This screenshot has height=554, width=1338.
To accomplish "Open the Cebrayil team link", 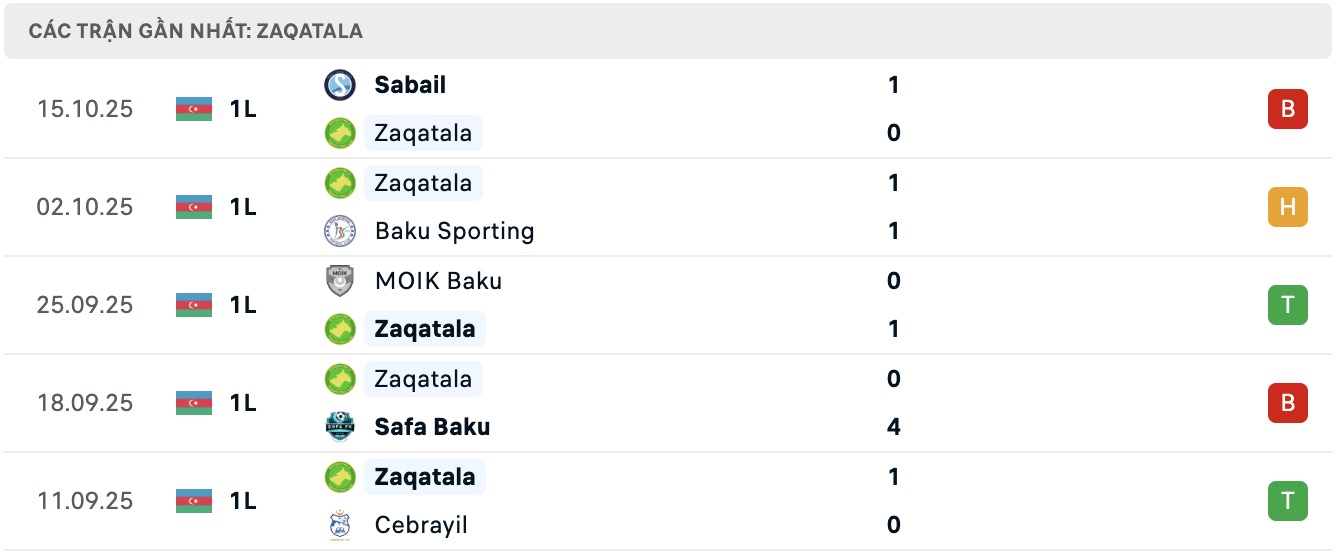I will (x=421, y=525).
